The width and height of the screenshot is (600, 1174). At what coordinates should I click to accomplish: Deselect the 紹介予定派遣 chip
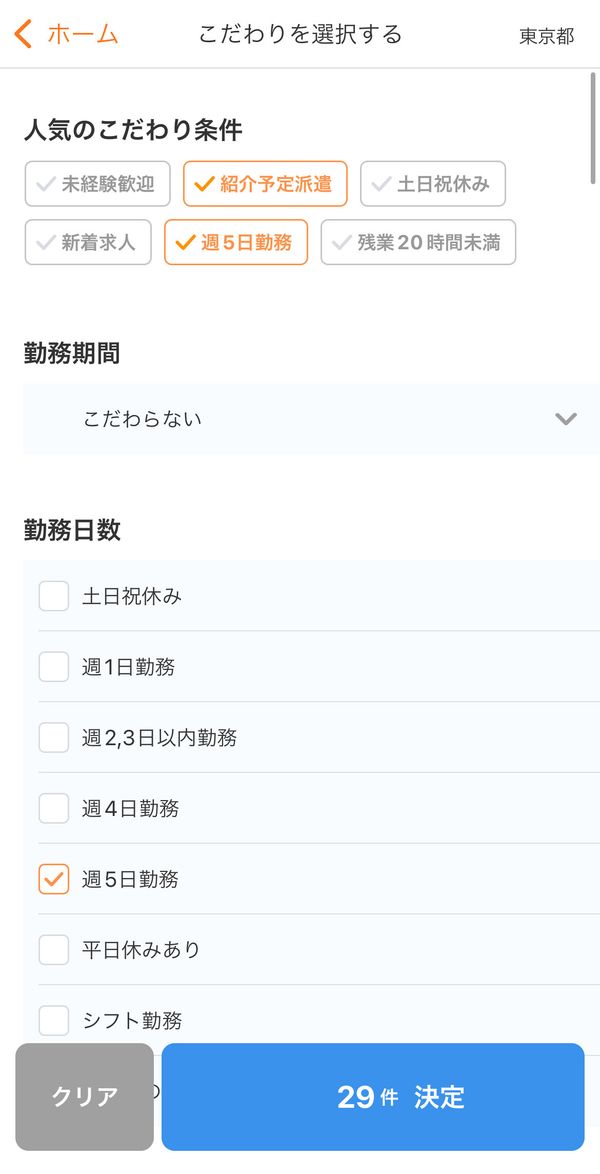coord(265,183)
